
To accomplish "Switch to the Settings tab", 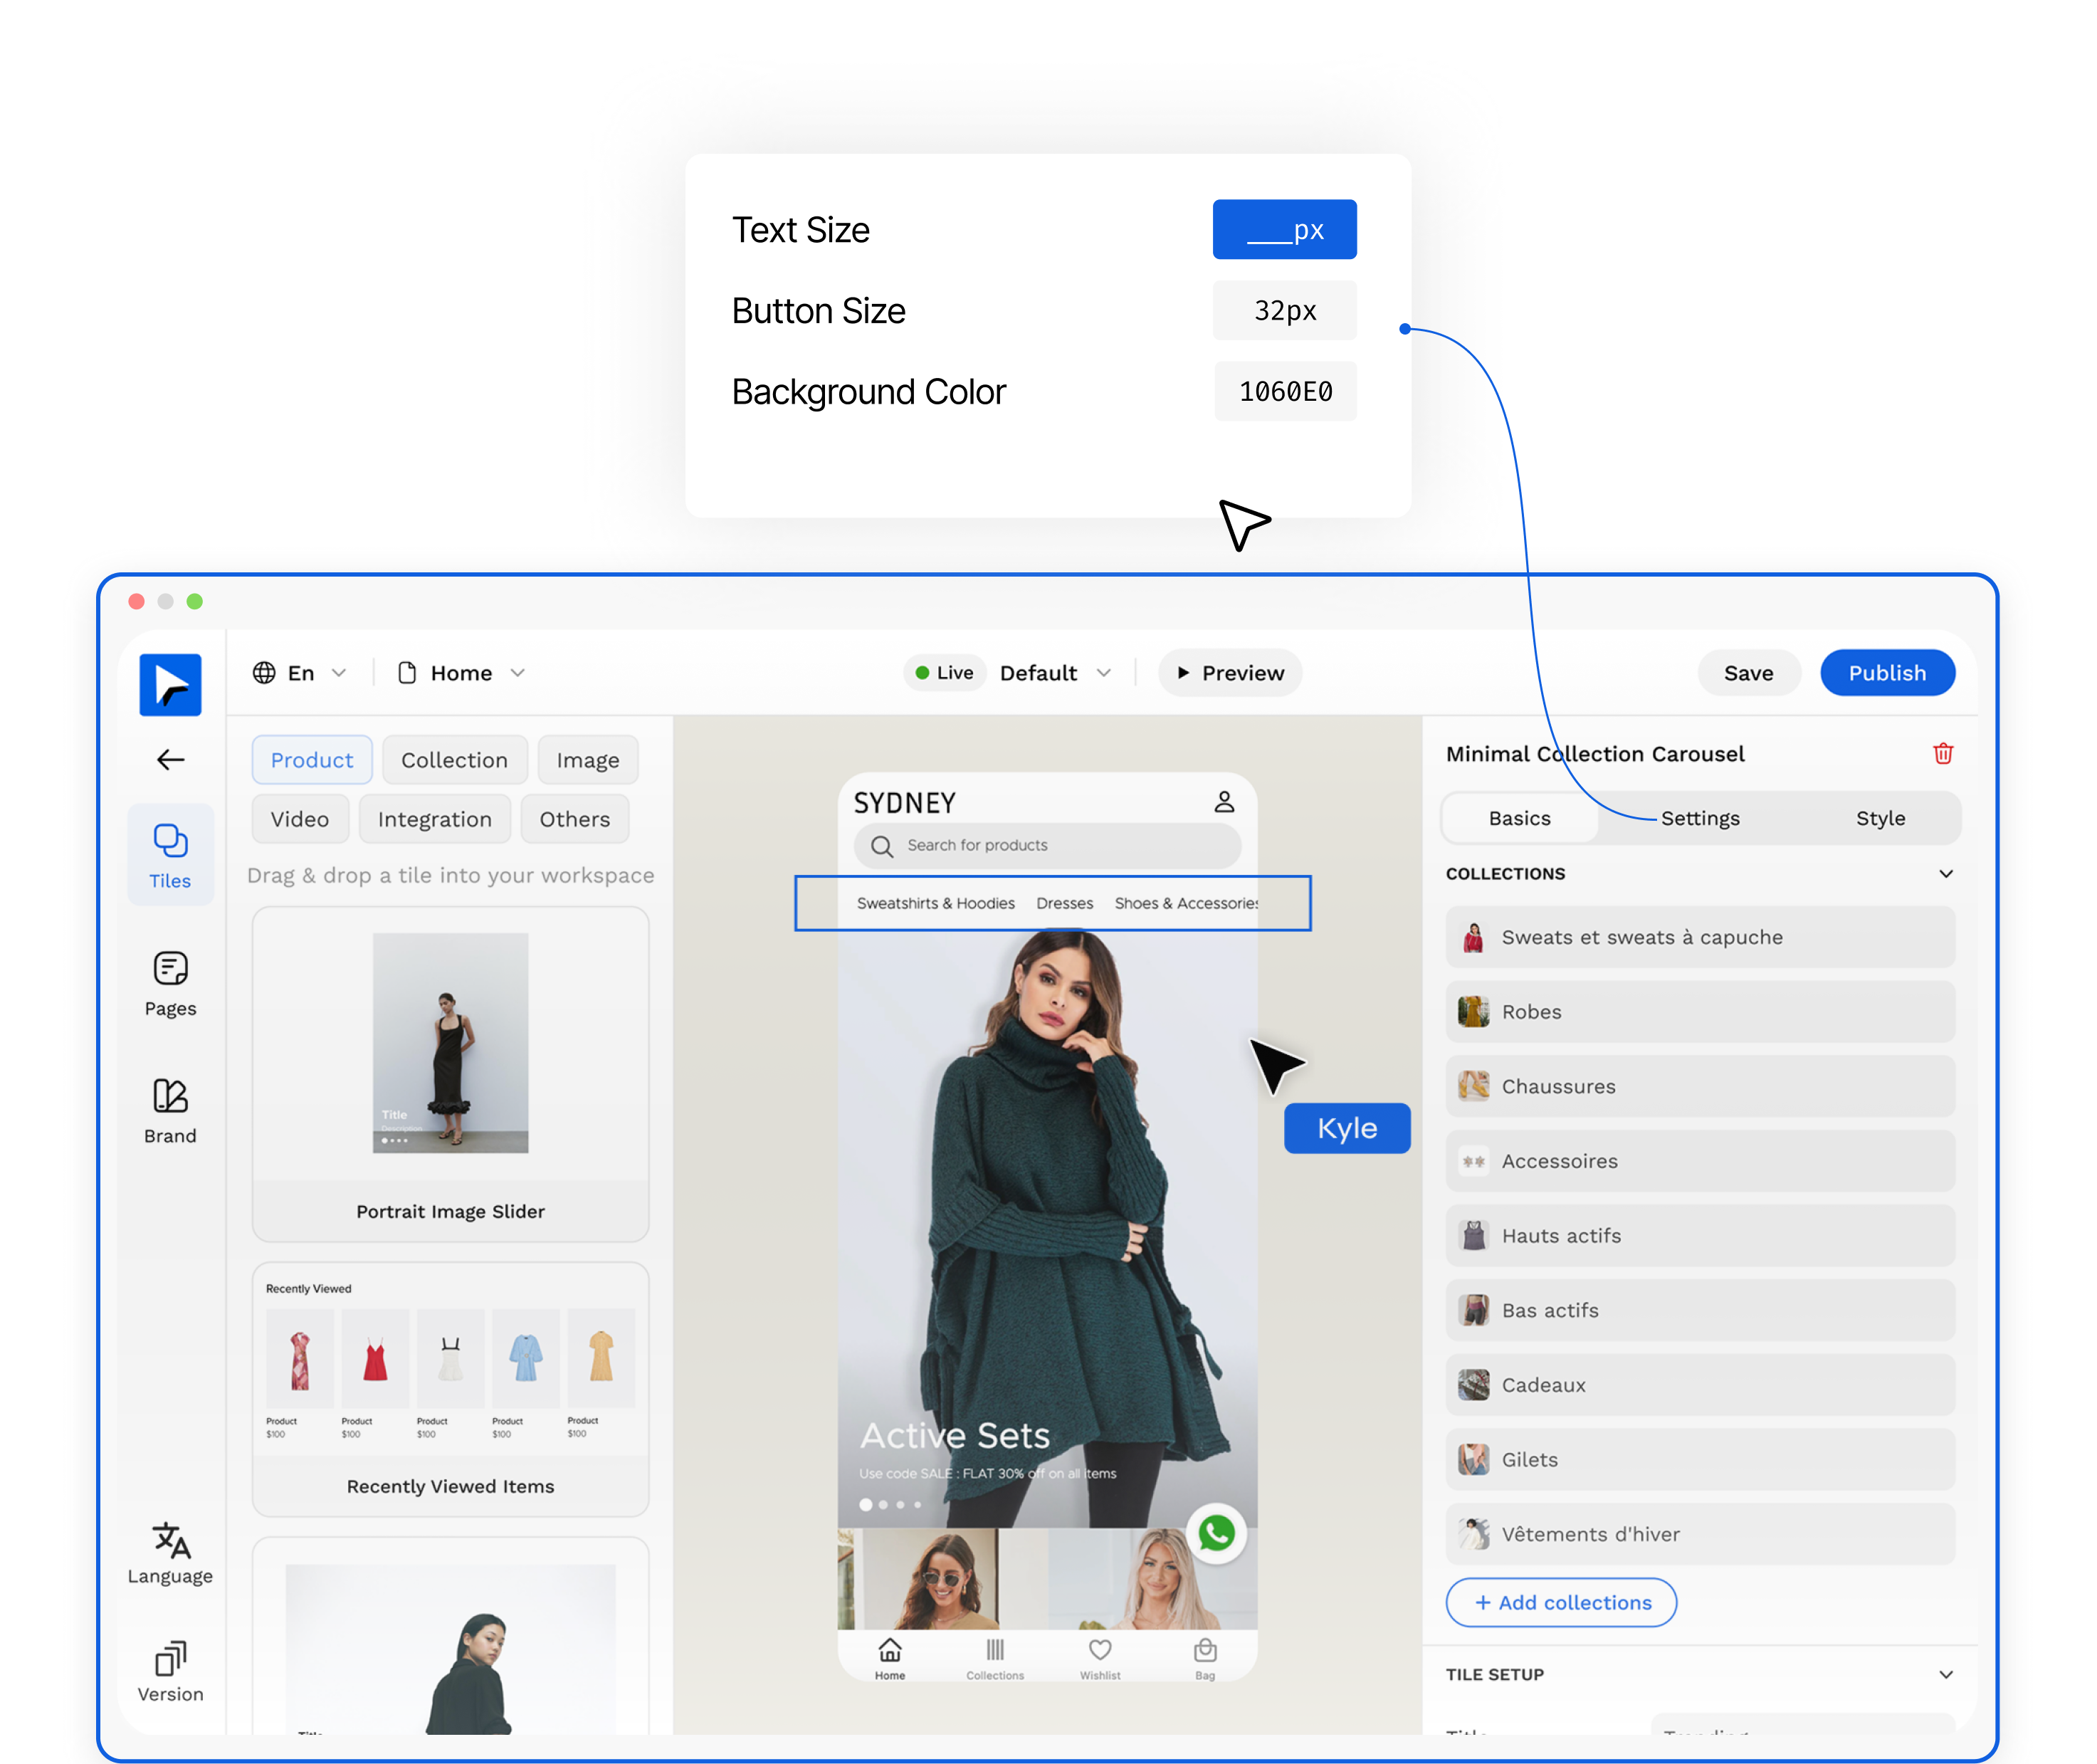I will point(1700,818).
